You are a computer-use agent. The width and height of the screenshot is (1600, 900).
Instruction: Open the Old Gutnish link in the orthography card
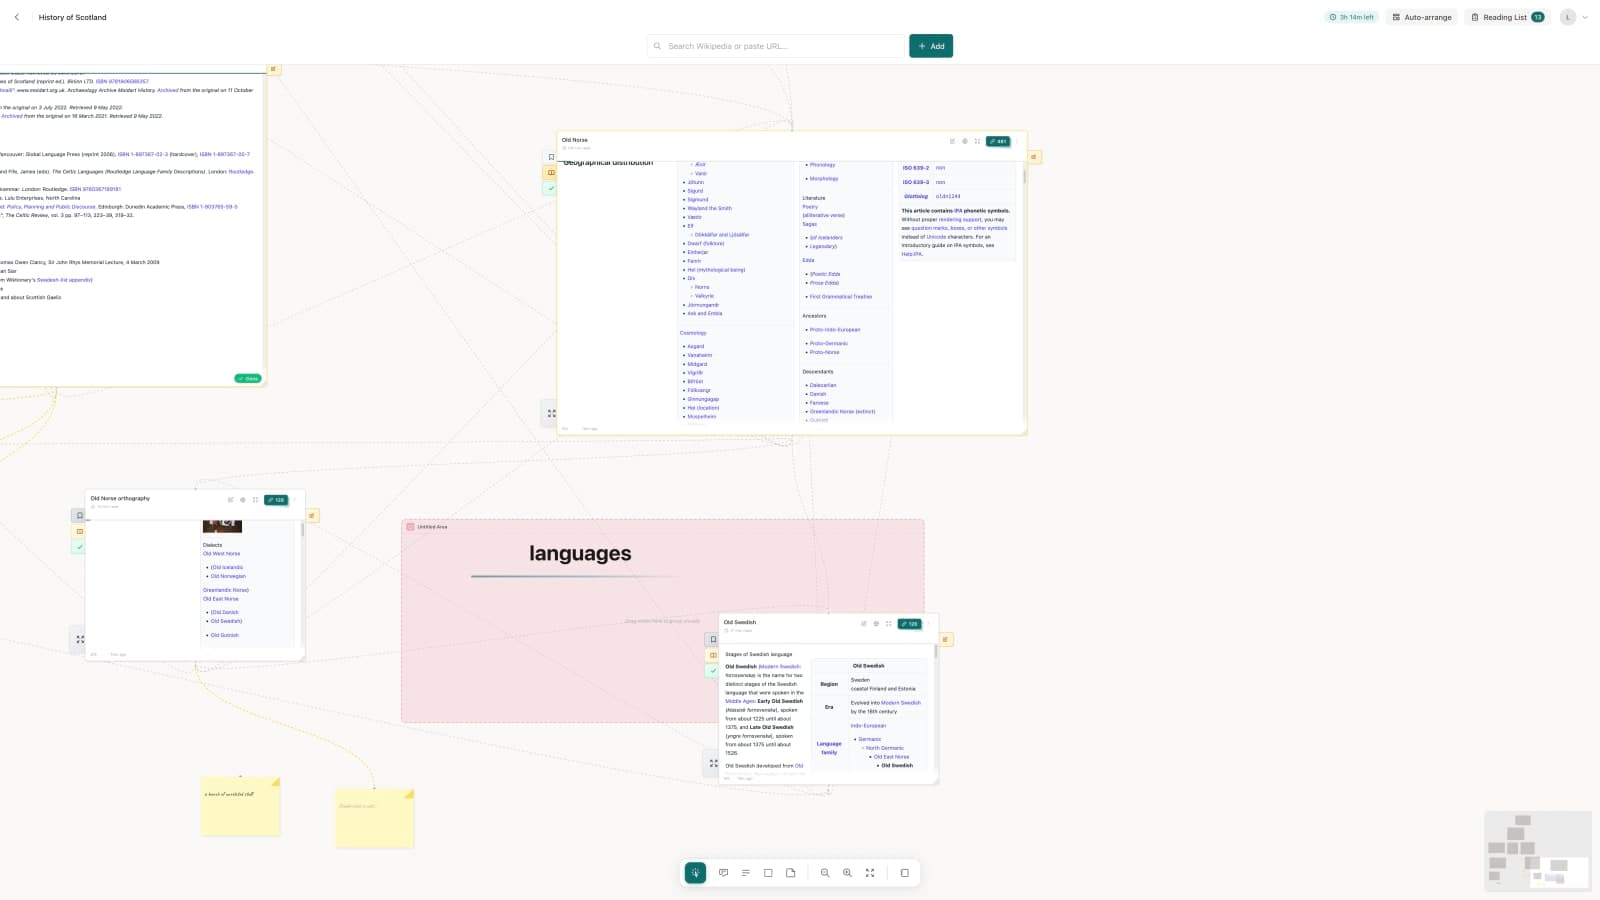click(225, 635)
